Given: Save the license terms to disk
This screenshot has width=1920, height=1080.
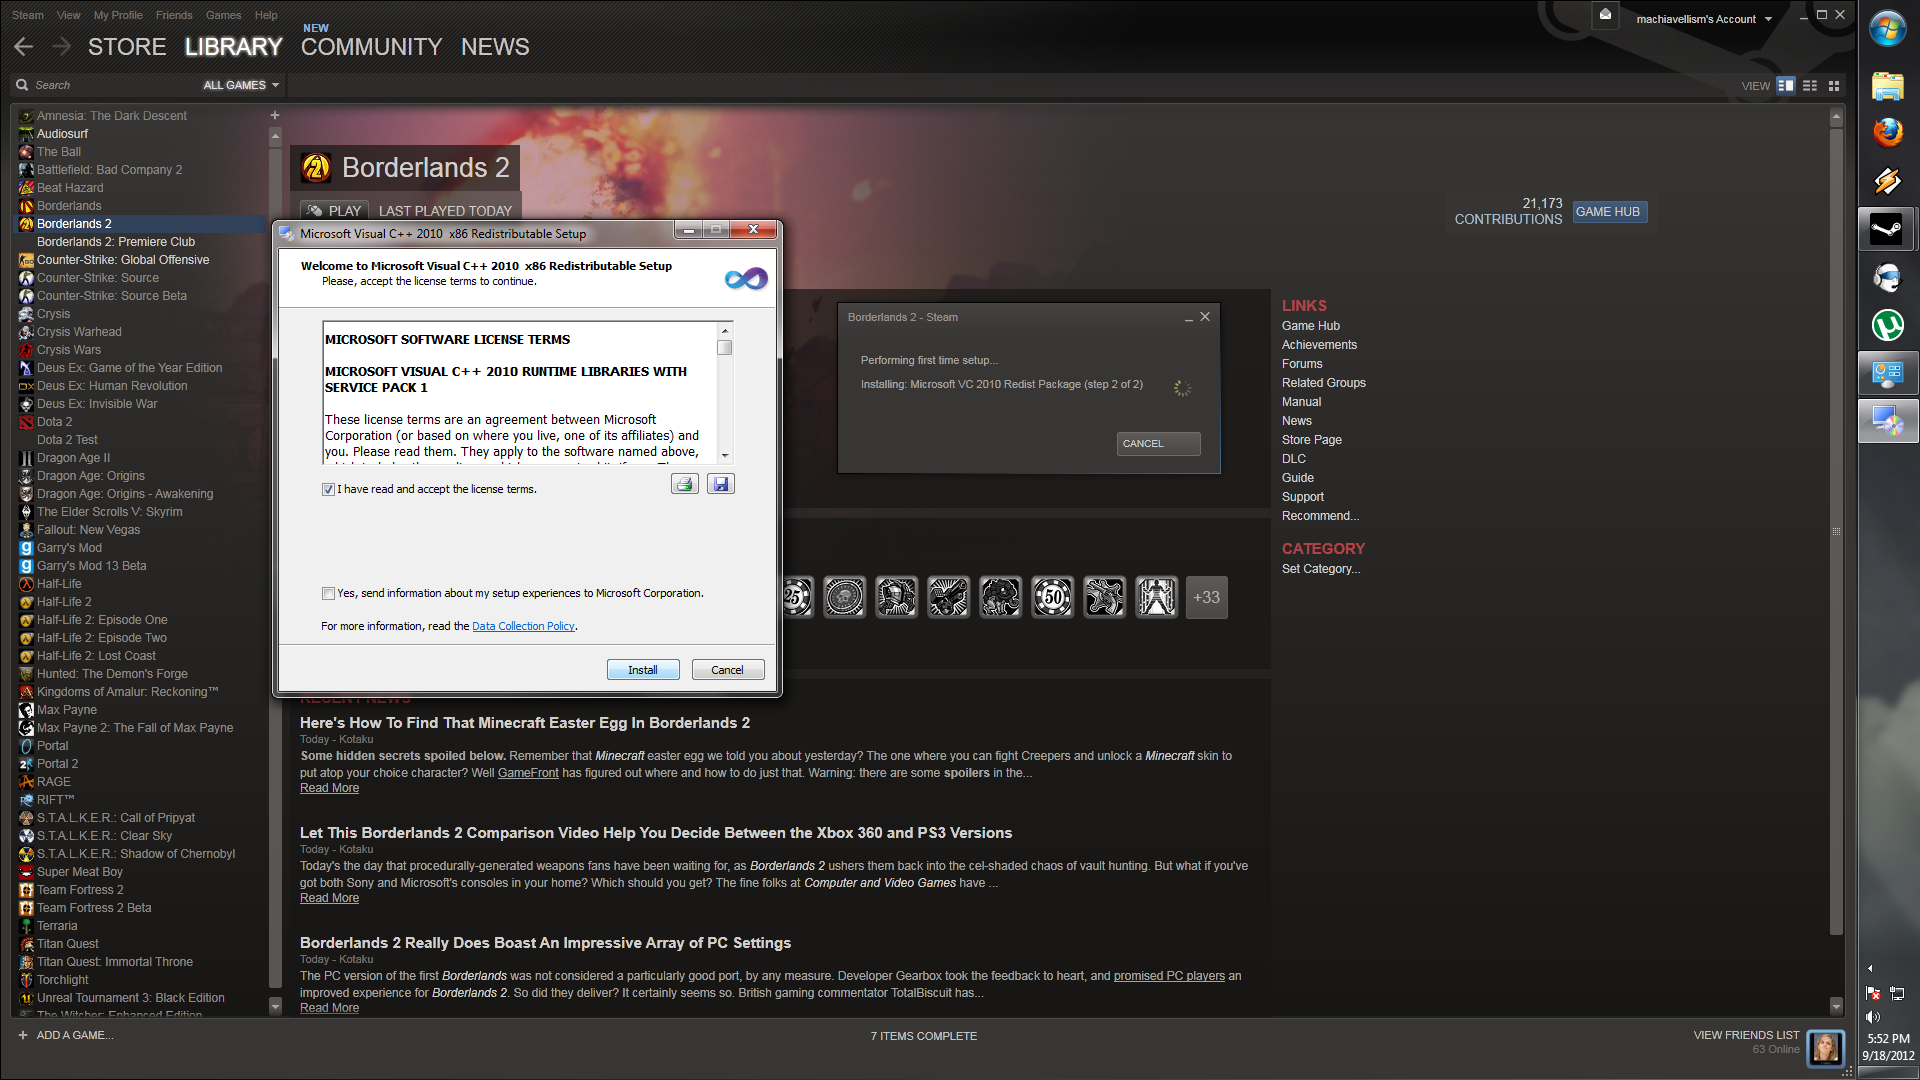Looking at the screenshot, I should point(720,483).
